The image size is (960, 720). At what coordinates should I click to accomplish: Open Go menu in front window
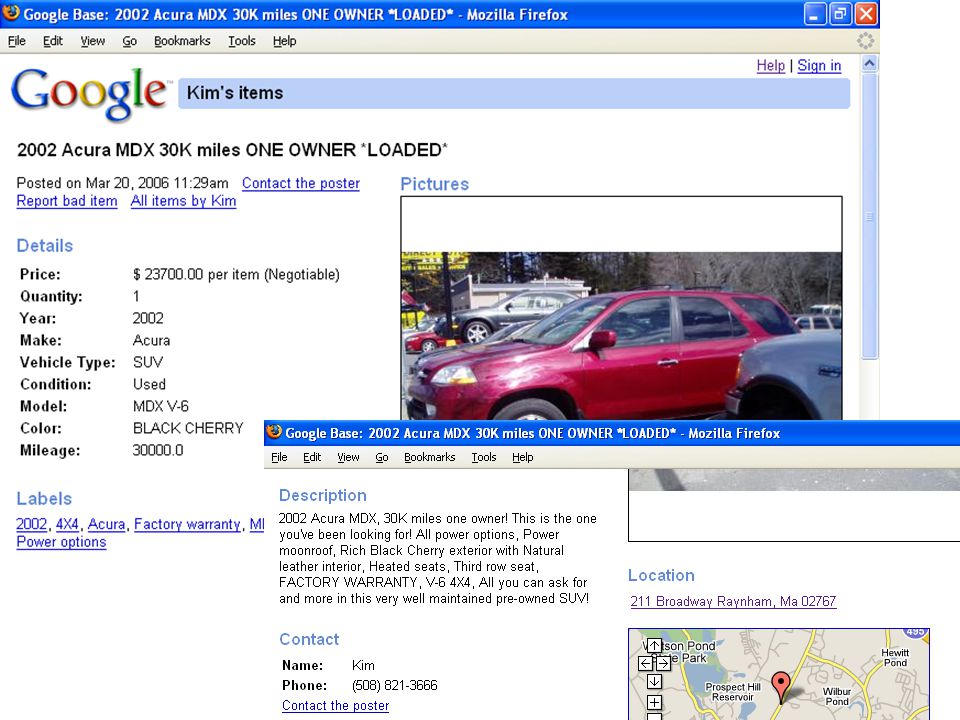(381, 457)
